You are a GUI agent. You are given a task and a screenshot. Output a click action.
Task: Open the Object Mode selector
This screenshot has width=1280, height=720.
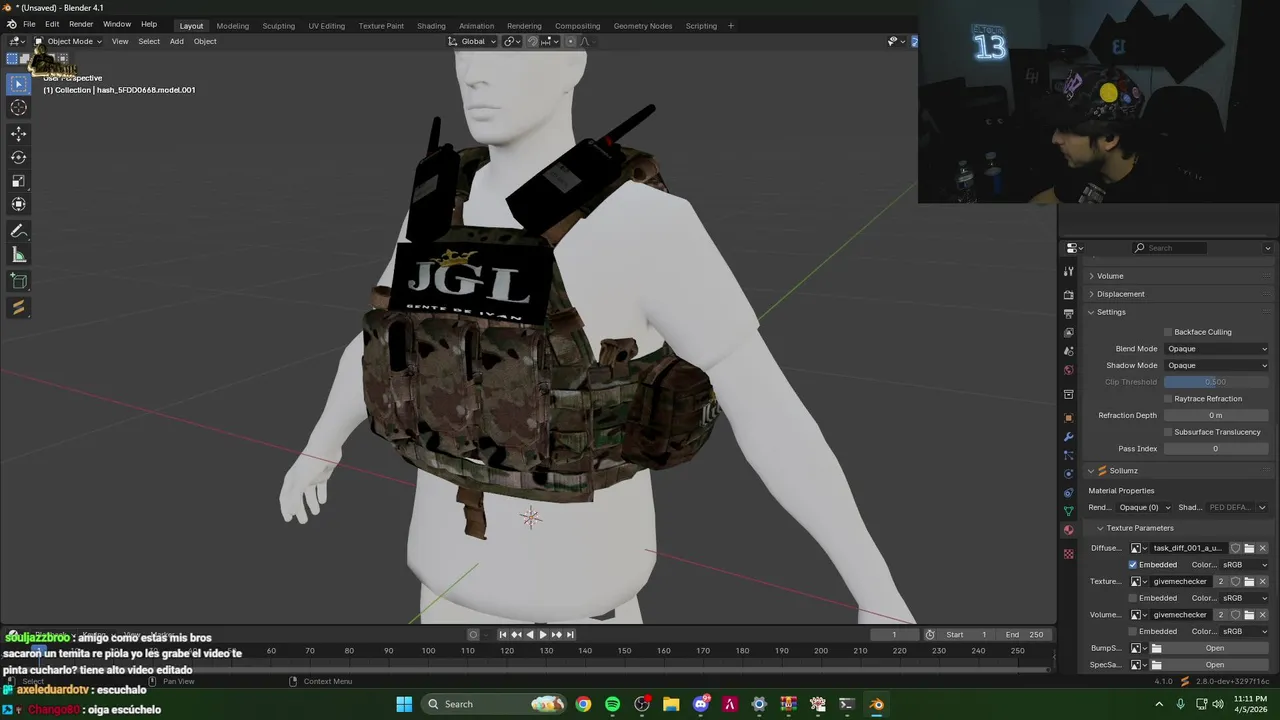coord(68,41)
